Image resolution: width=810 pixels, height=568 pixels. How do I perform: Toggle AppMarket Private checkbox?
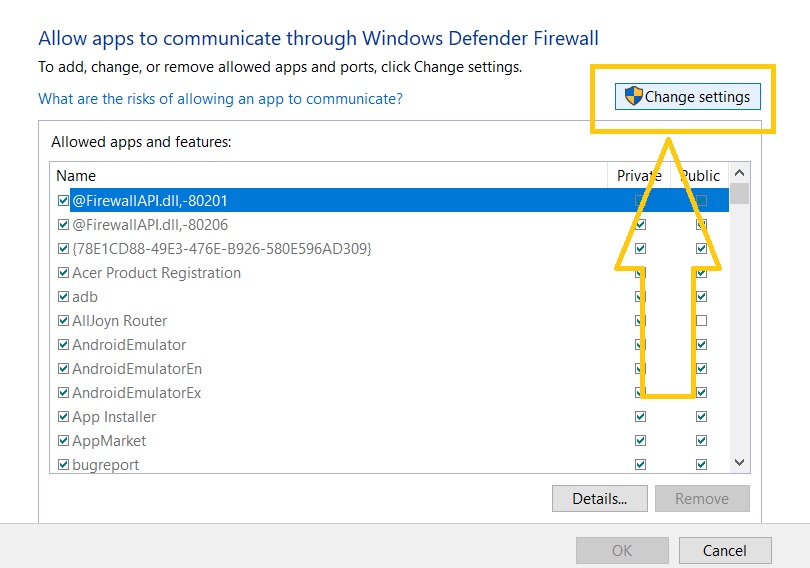click(641, 440)
